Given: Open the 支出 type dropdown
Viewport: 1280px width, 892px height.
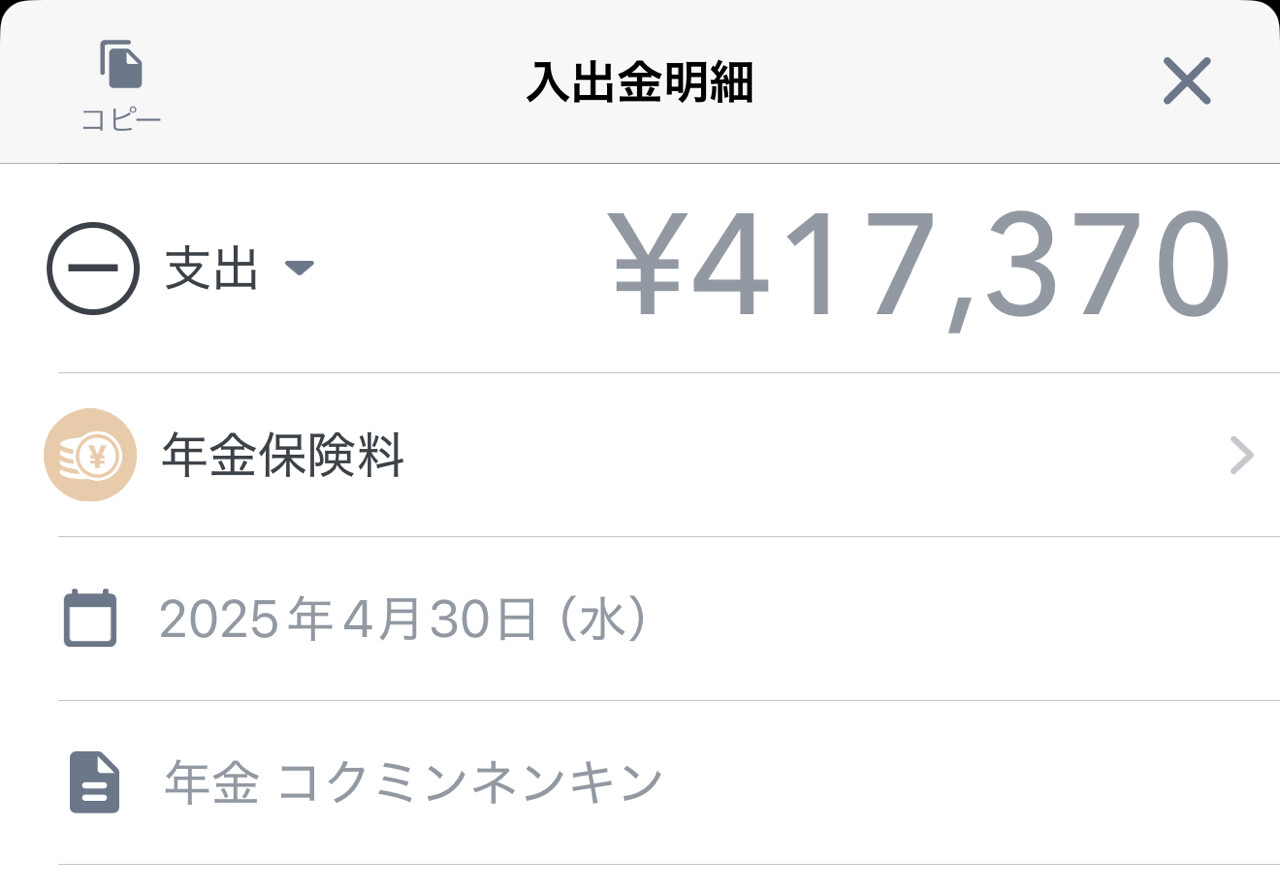Looking at the screenshot, I should tap(239, 268).
